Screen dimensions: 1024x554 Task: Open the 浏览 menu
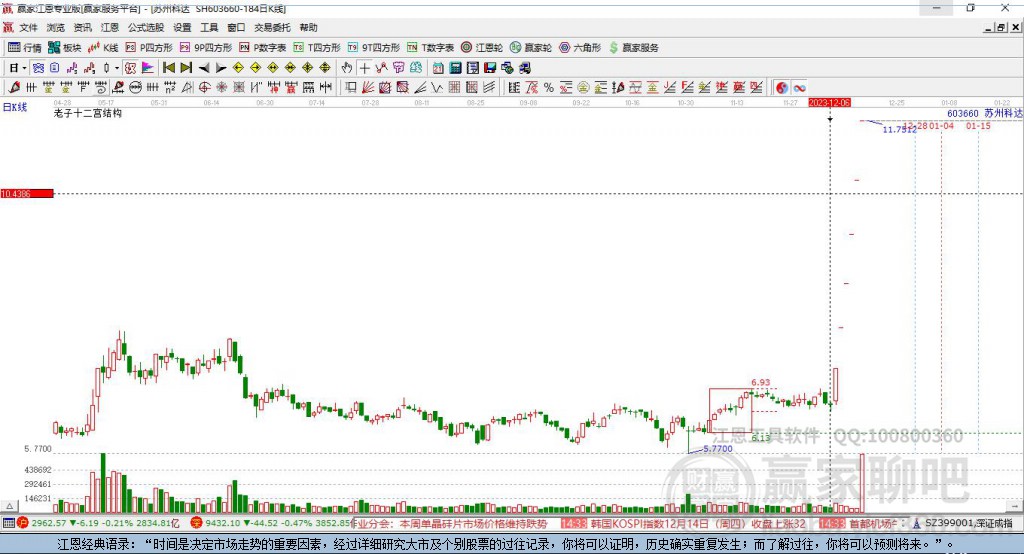[x=56, y=27]
